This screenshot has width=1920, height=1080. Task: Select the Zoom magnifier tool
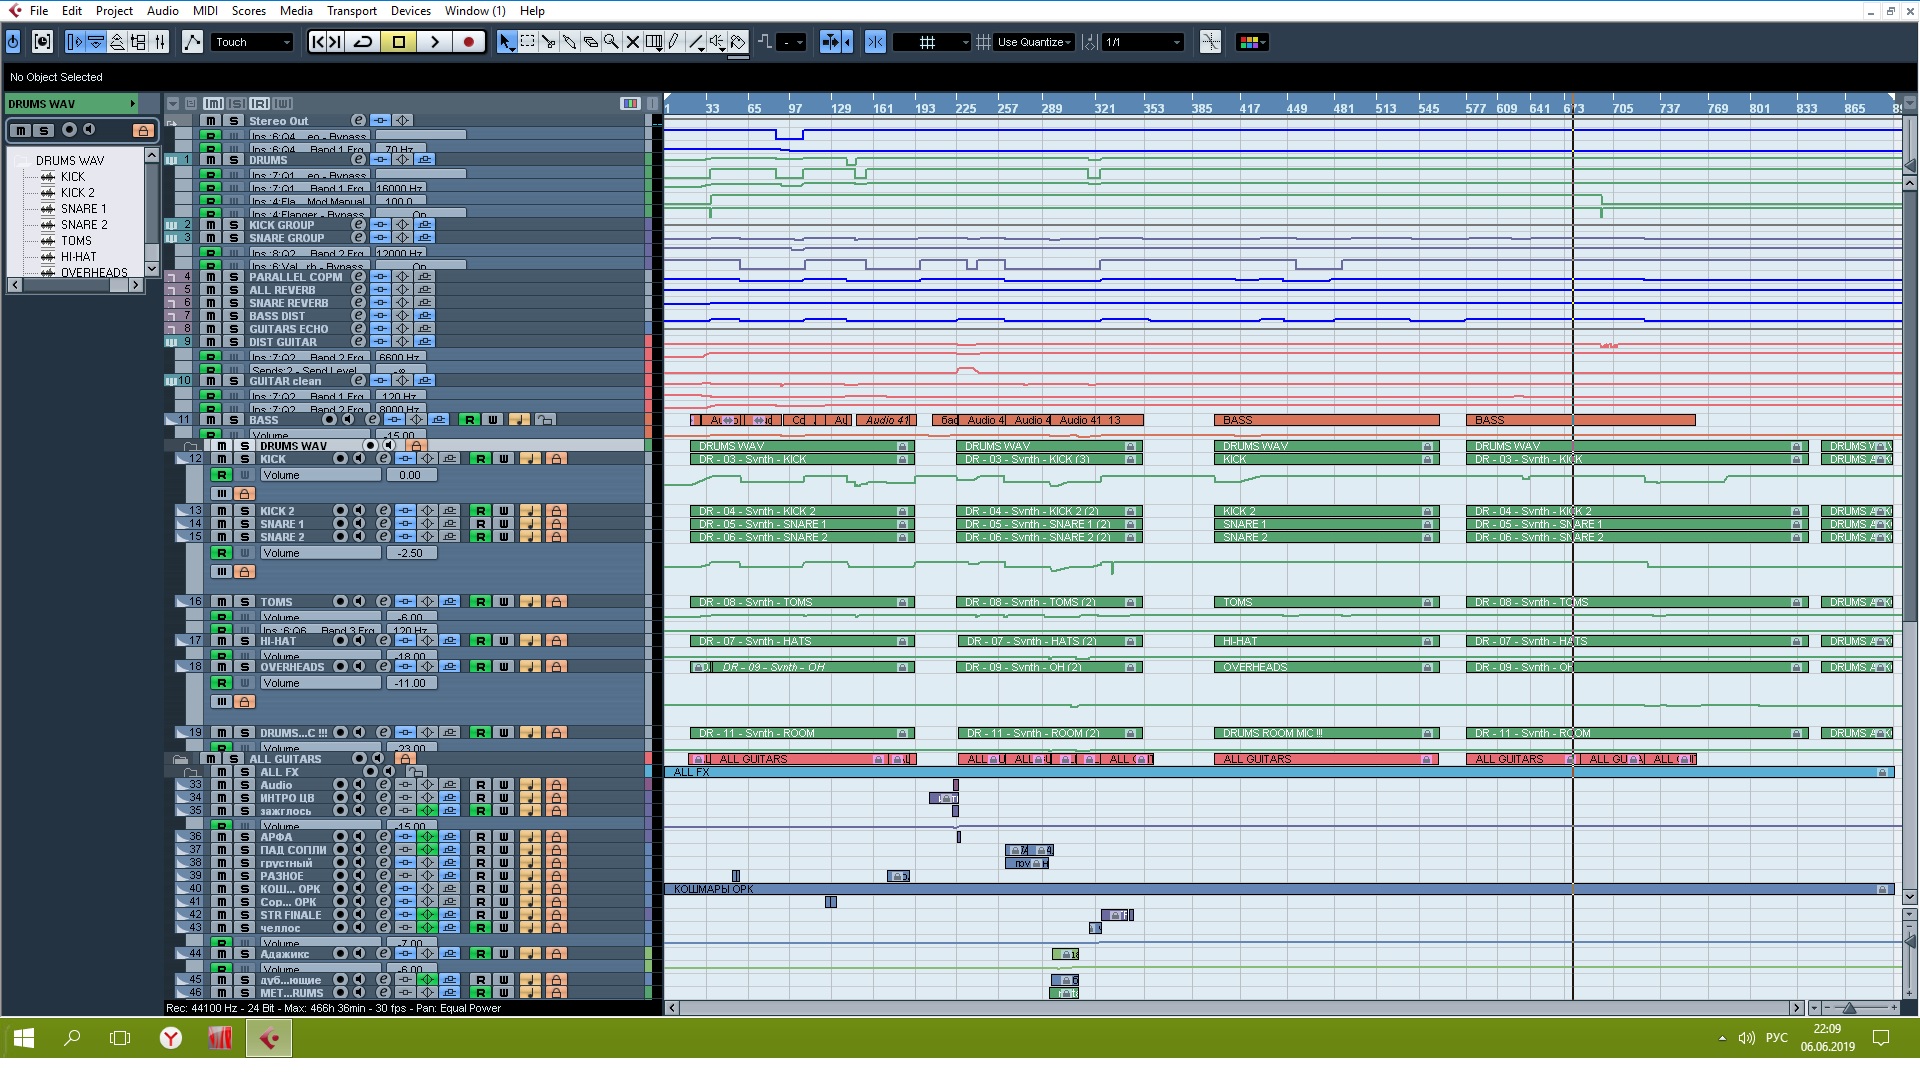pos(611,42)
